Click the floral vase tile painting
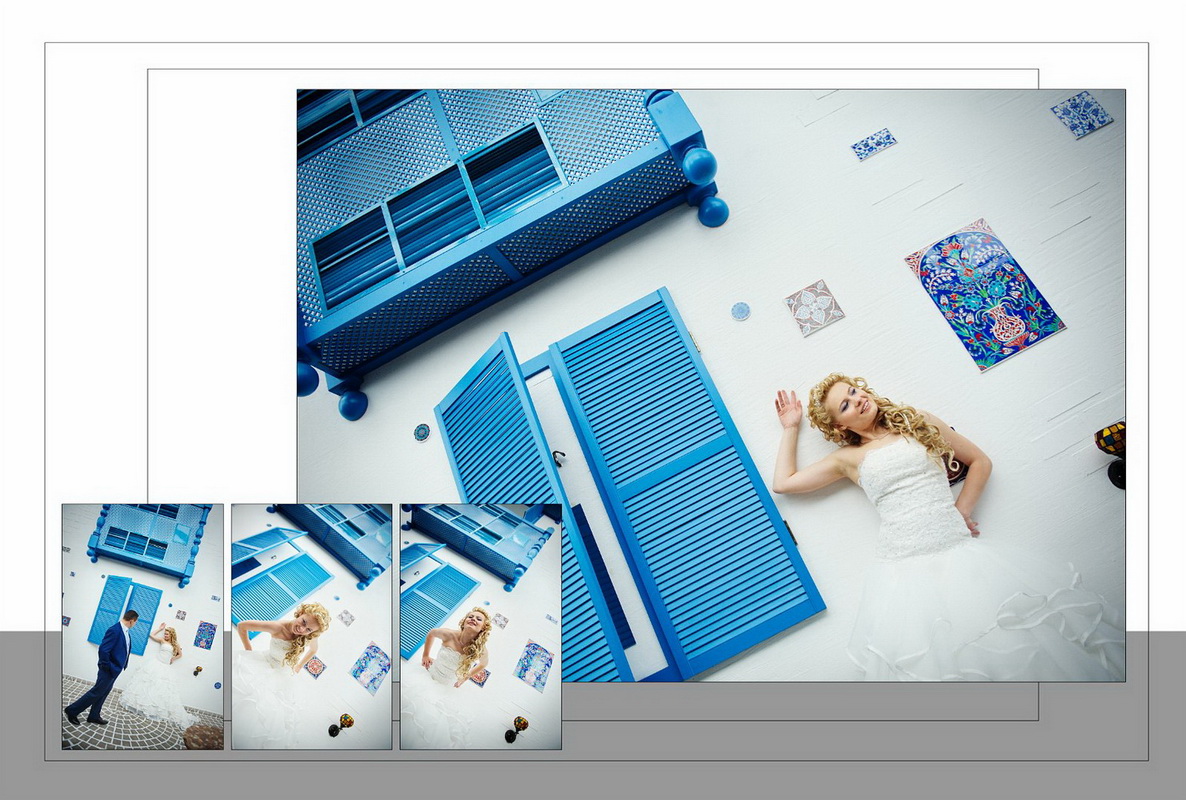1186x800 pixels. tap(984, 294)
